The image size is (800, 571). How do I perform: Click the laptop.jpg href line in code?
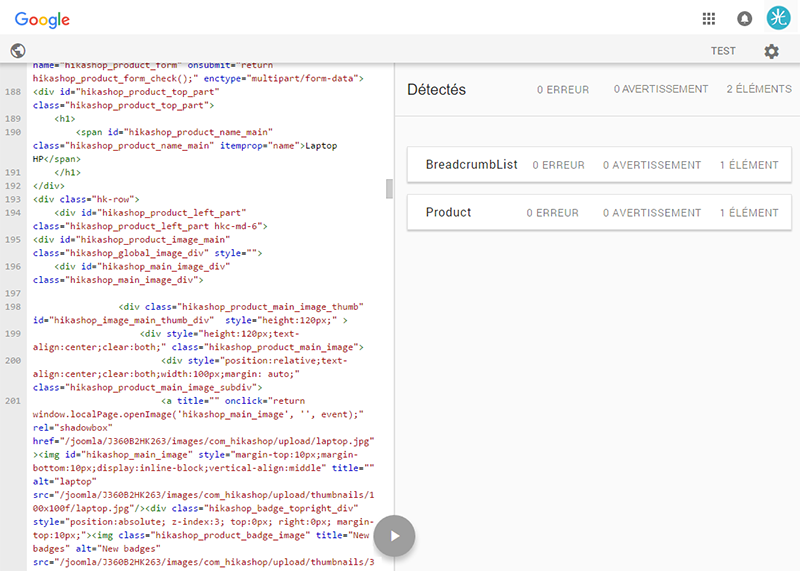204,441
